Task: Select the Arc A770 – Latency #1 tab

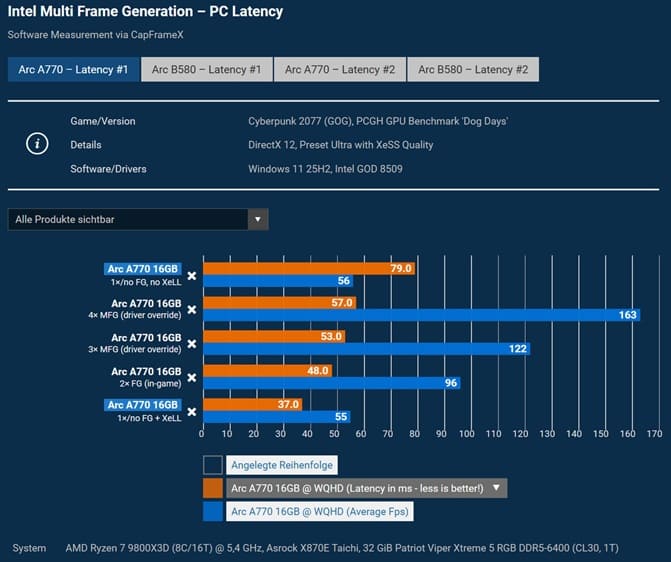Action: click(74, 69)
